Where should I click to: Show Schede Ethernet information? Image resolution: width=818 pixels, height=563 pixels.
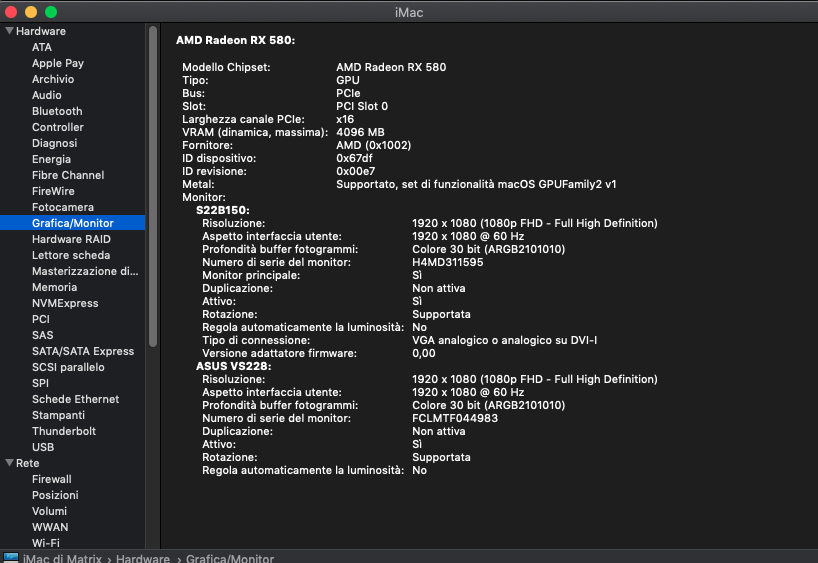[75, 399]
